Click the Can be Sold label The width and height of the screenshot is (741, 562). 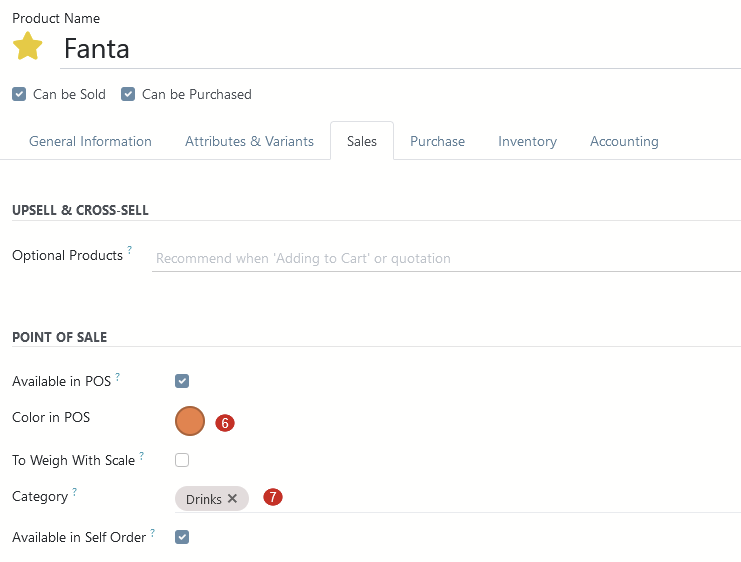(69, 95)
